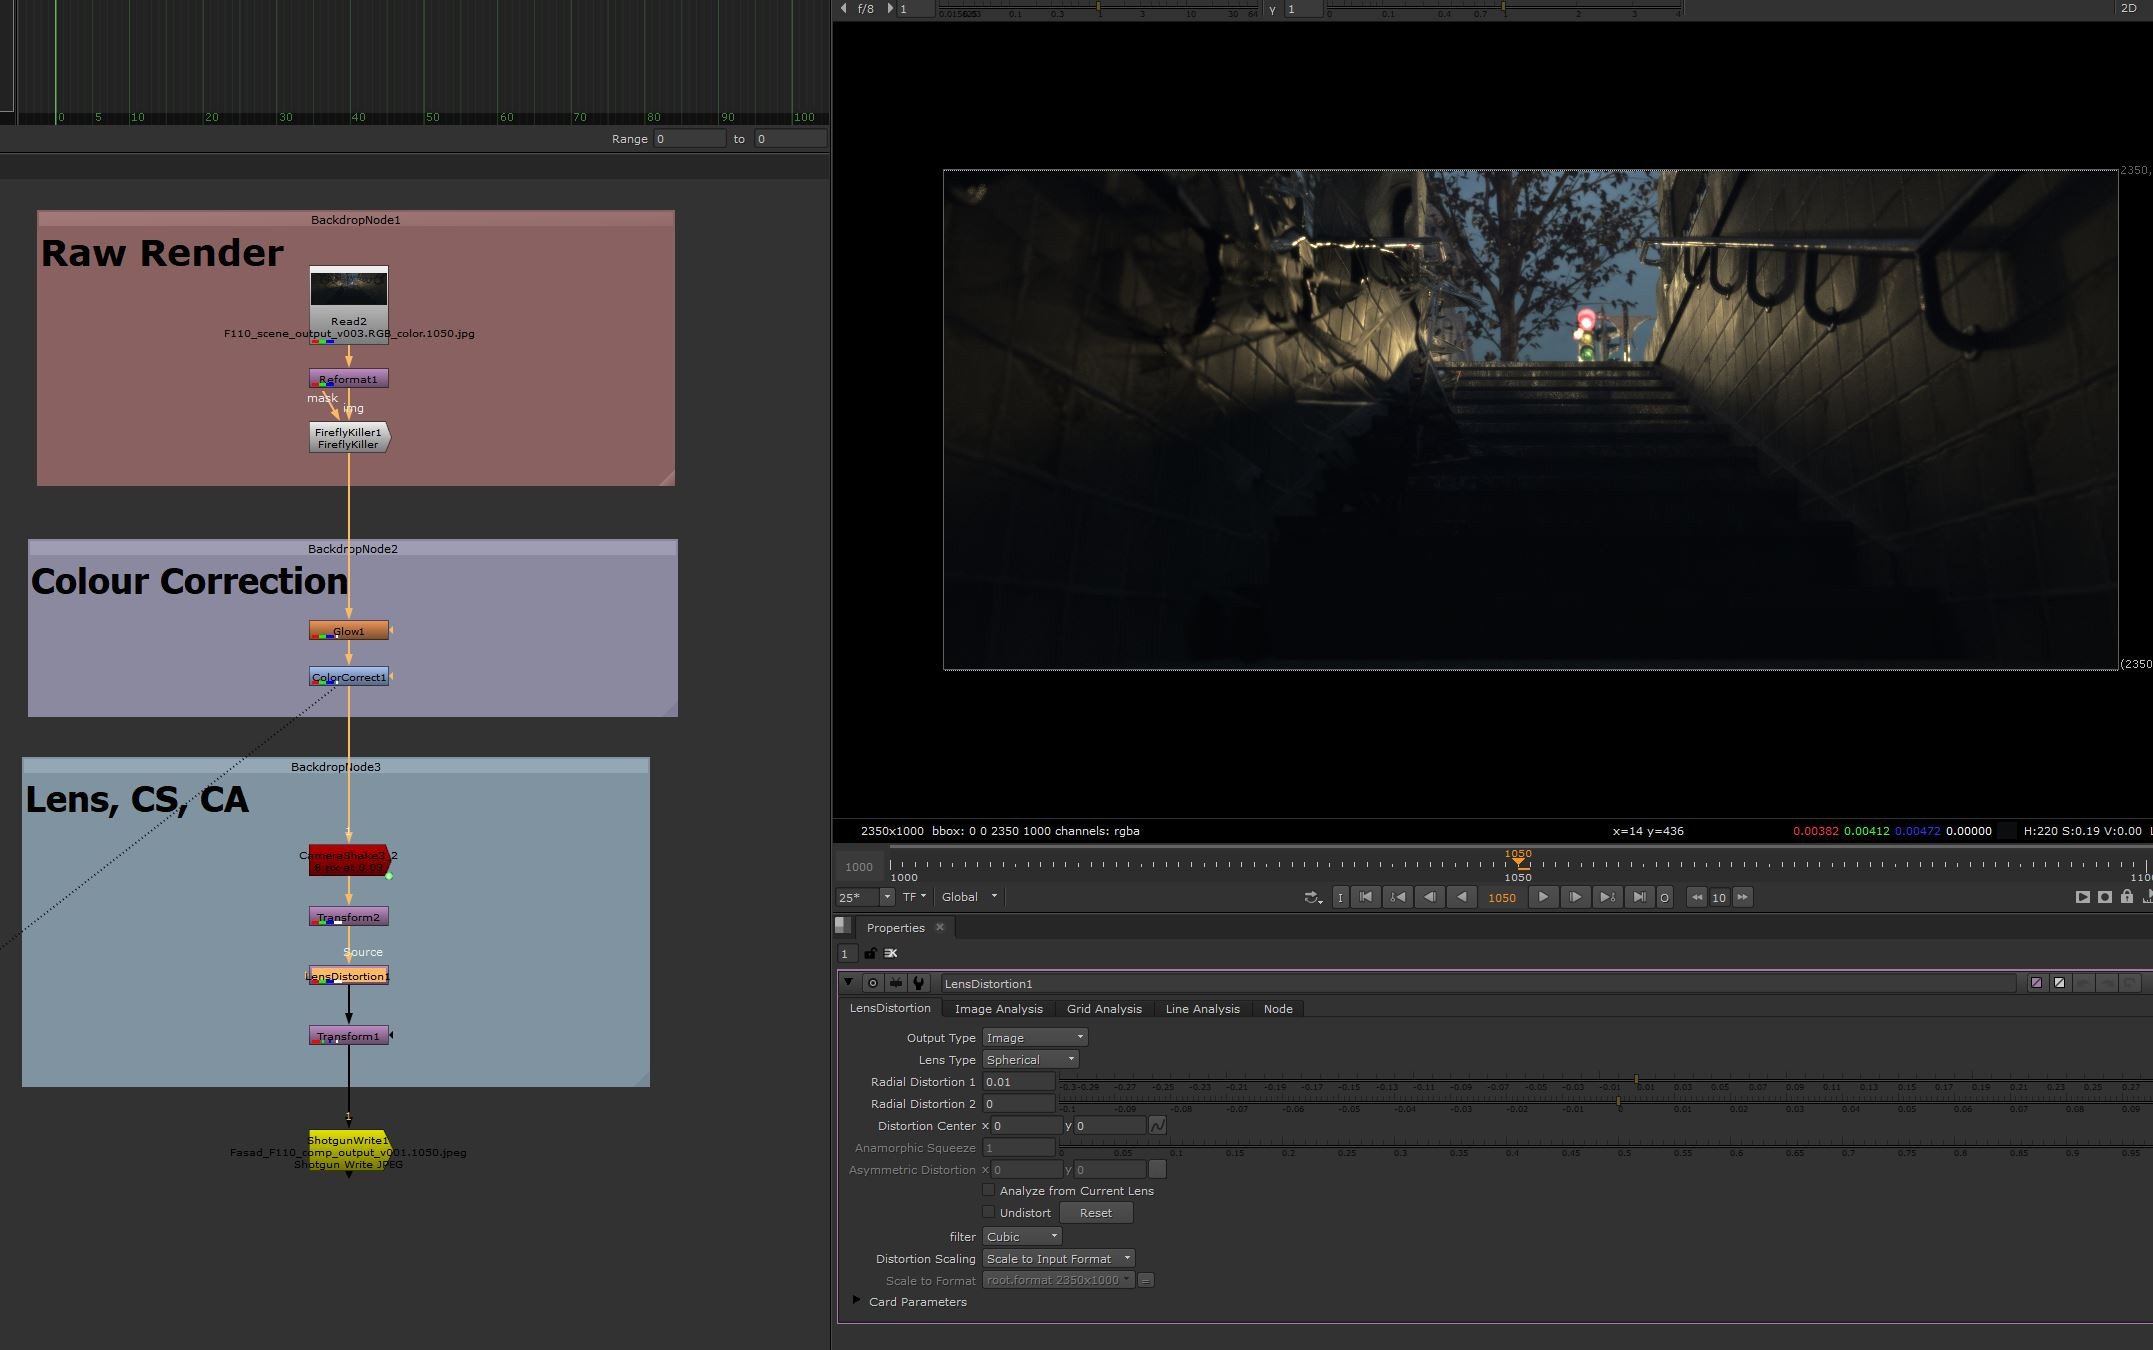Step back one frame
2153x1350 pixels.
[x=1430, y=897]
